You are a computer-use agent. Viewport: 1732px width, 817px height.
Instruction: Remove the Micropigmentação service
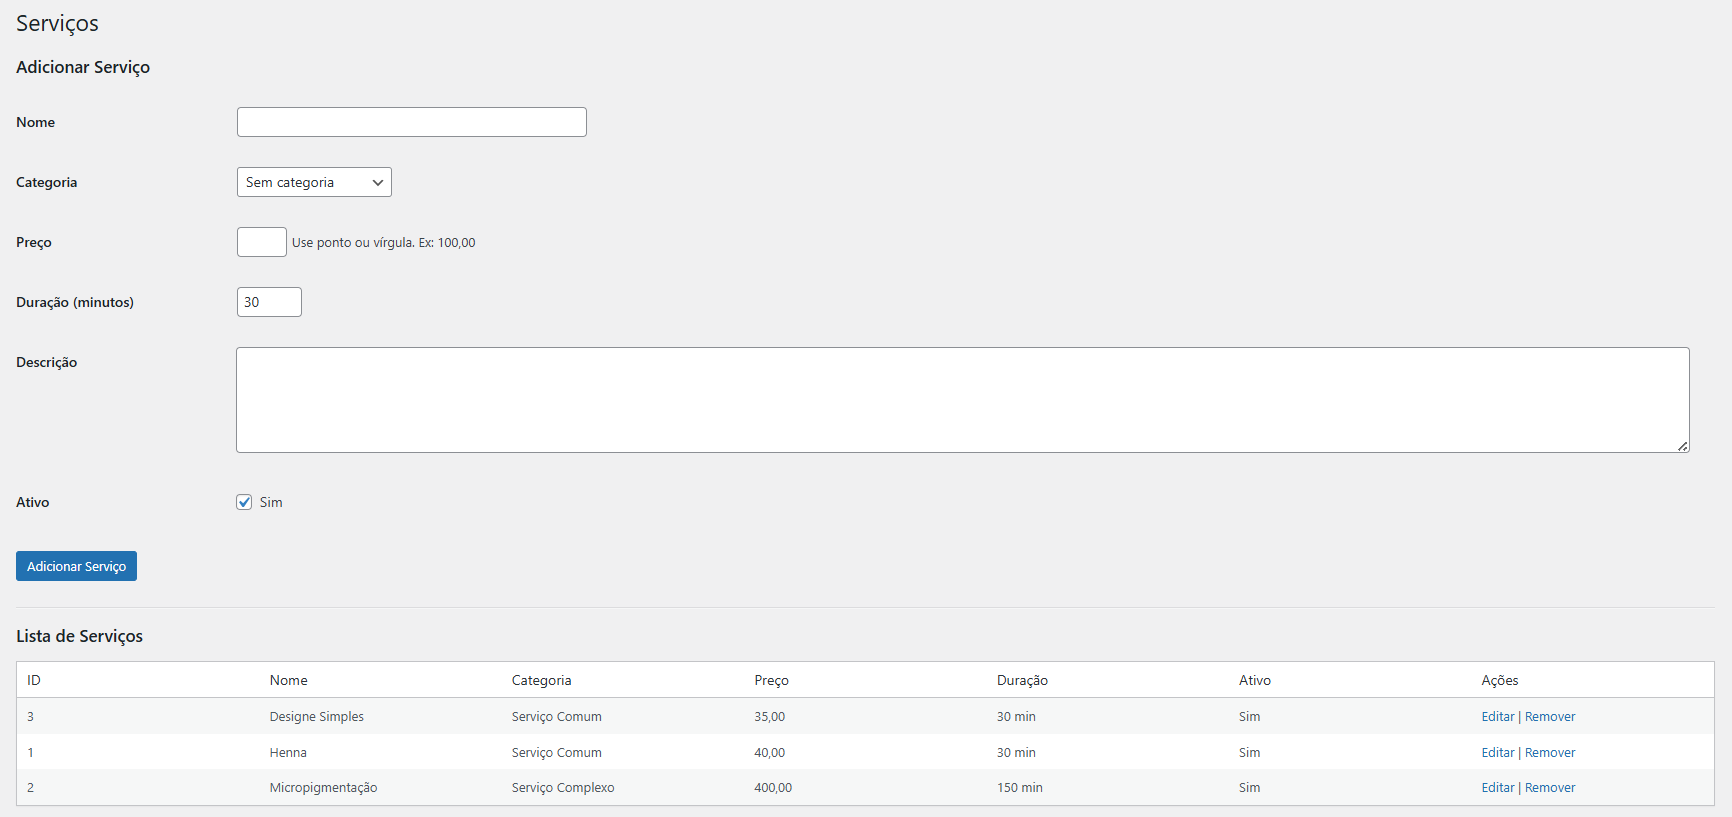coord(1550,788)
